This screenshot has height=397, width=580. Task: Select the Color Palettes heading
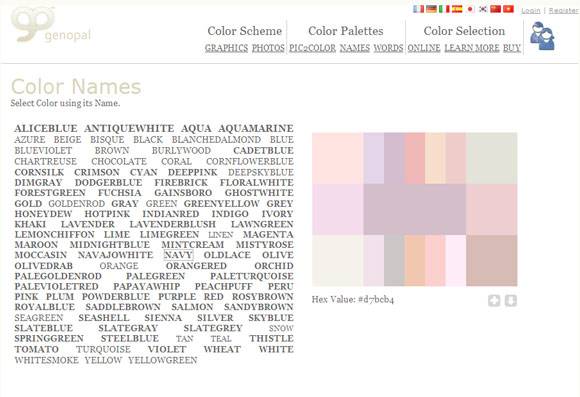click(346, 31)
